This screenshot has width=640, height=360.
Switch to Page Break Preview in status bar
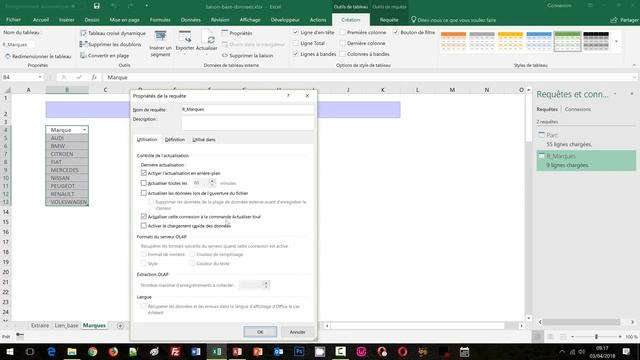pyautogui.click(x=563, y=337)
